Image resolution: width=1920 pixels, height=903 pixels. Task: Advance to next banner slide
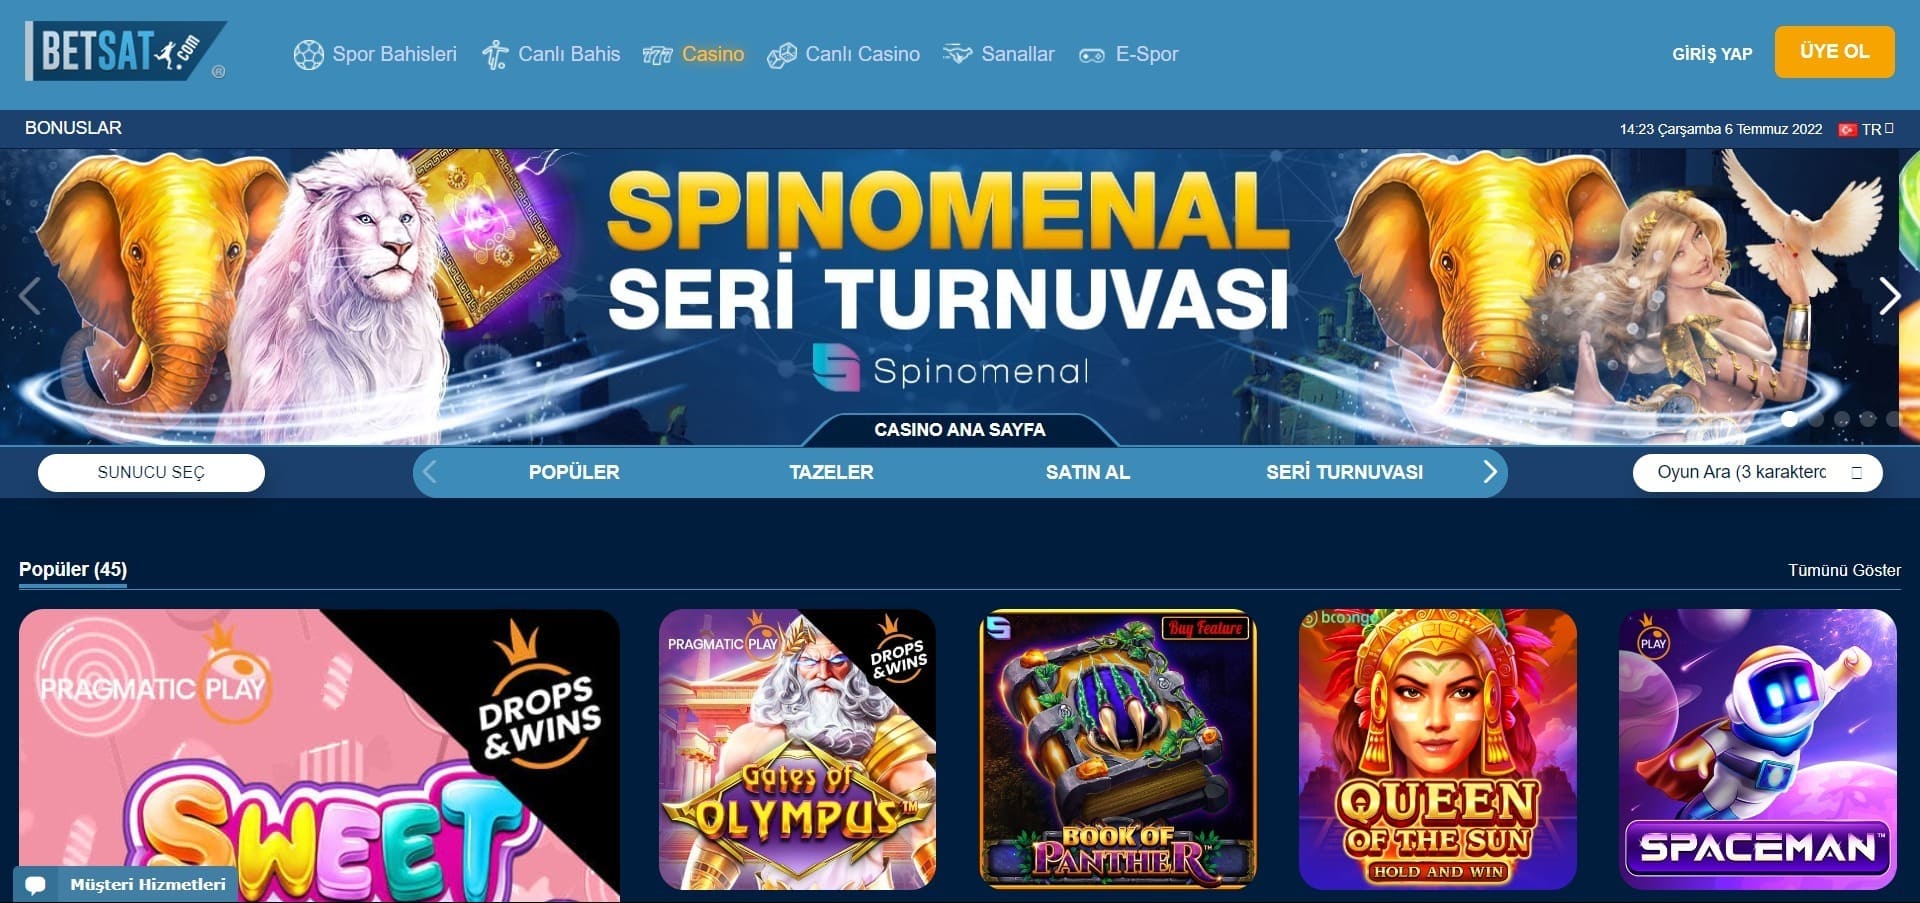click(x=1889, y=296)
